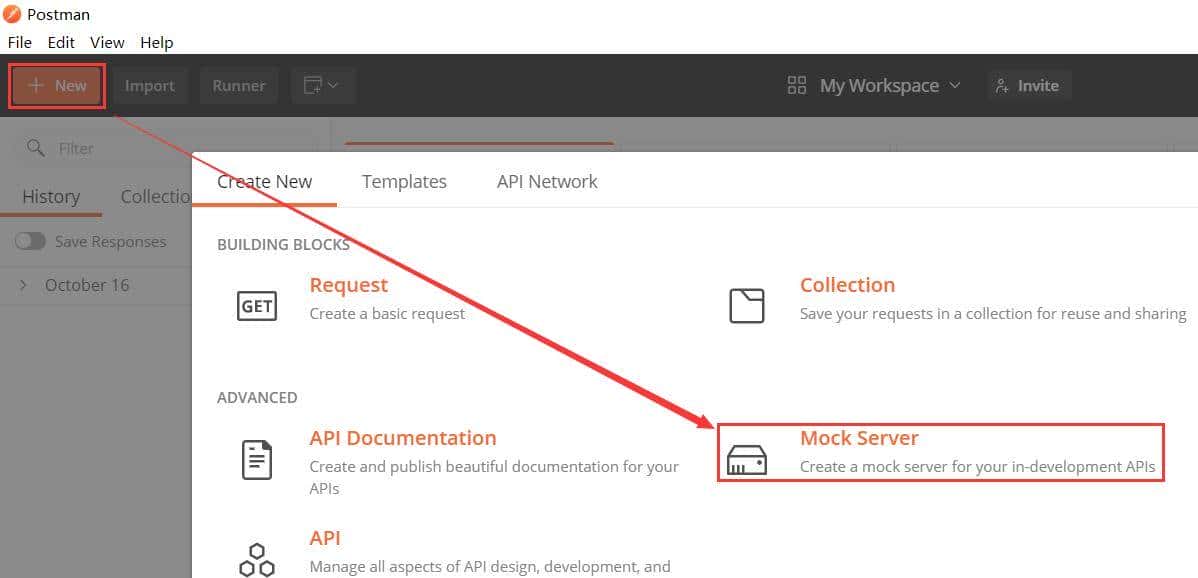The width and height of the screenshot is (1198, 578).
Task: Click the API Documentation description text
Action: [494, 477]
